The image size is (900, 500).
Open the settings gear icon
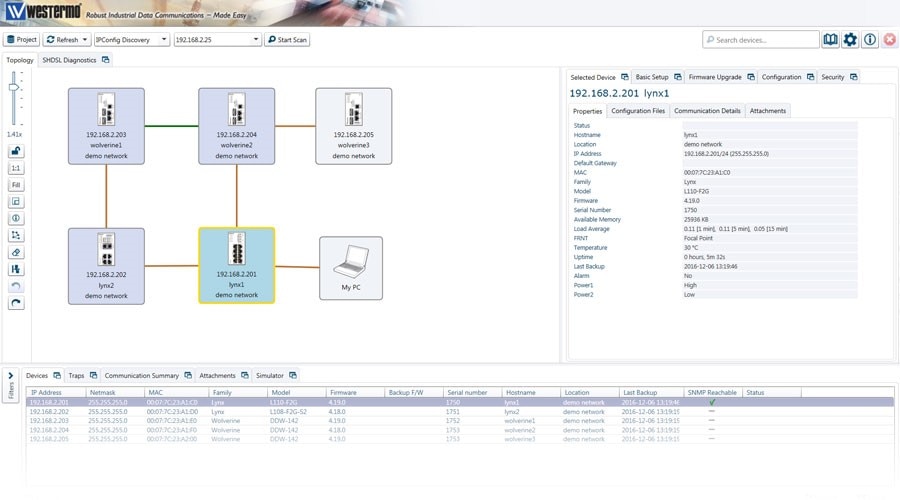click(850, 40)
